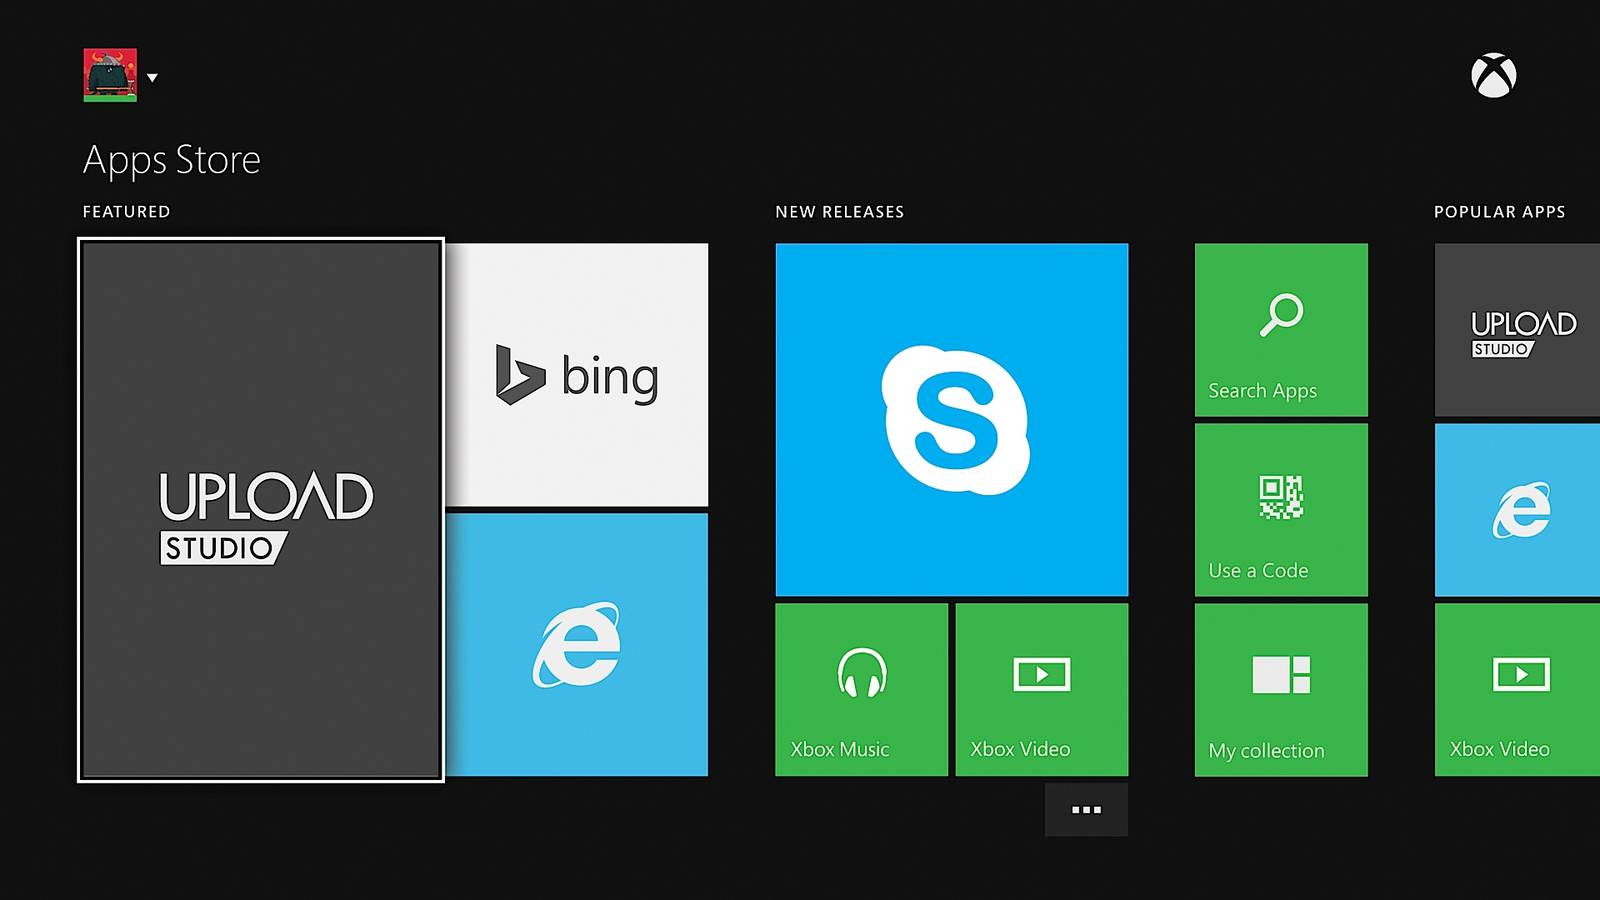Click the profile avatar picture
The image size is (1600, 900).
click(110, 75)
